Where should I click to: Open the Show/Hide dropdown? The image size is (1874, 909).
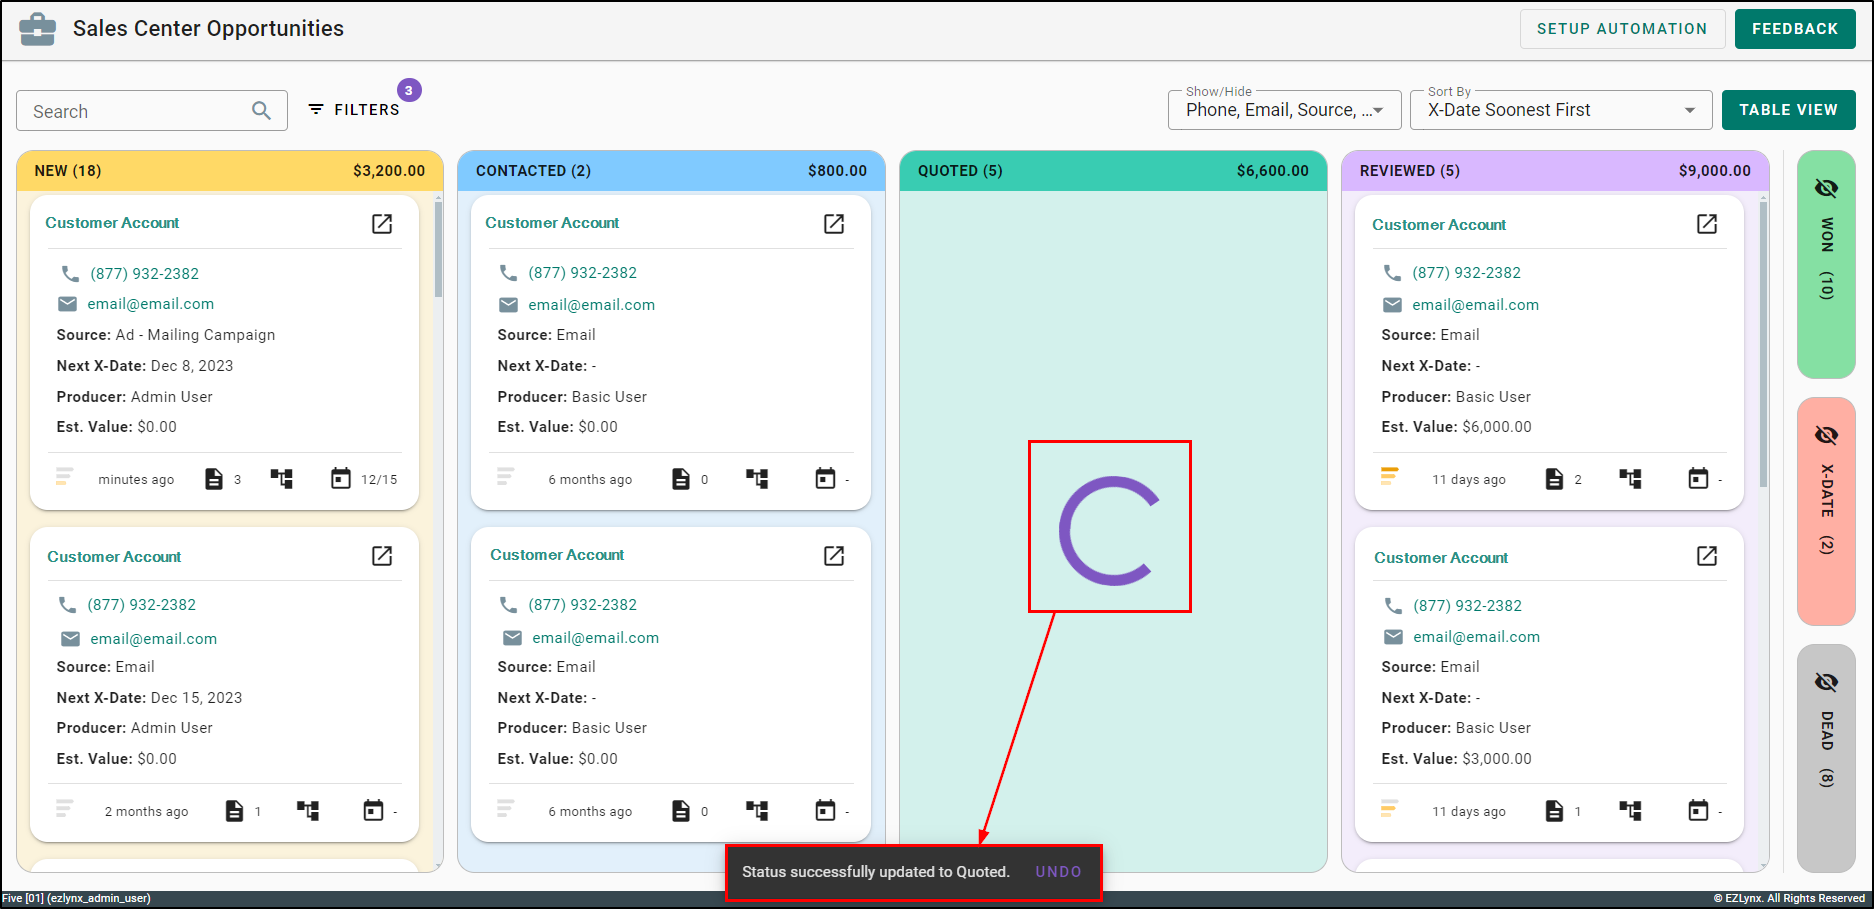pos(1284,110)
